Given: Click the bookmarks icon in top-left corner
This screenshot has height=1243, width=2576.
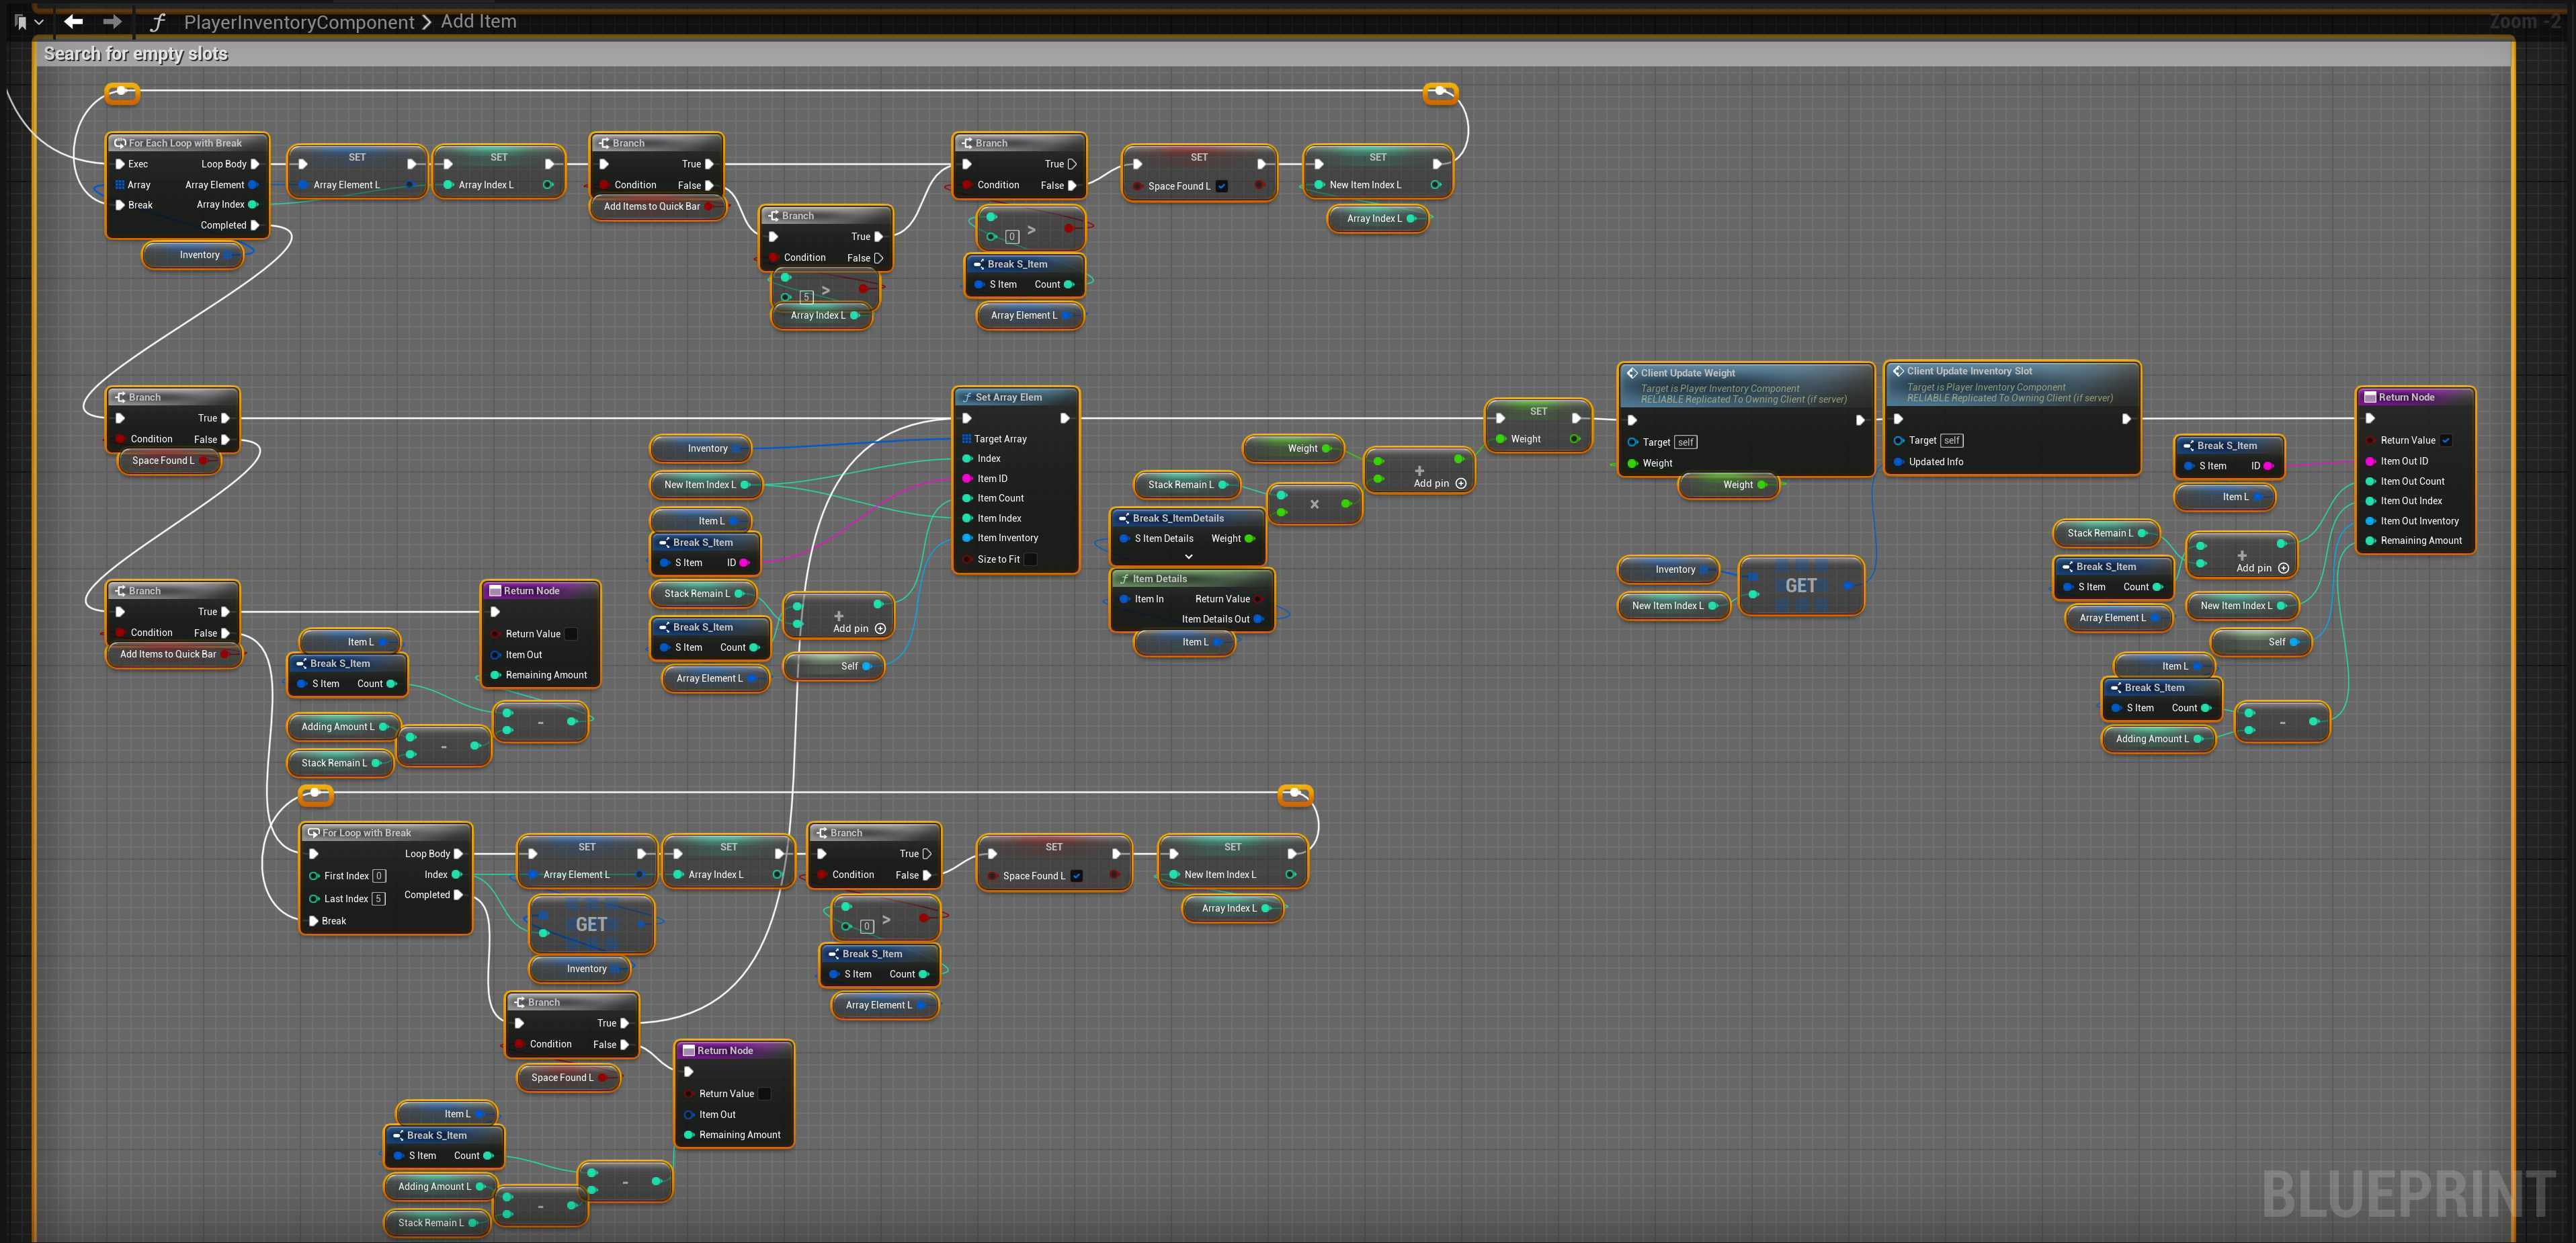Looking at the screenshot, I should coord(20,21).
